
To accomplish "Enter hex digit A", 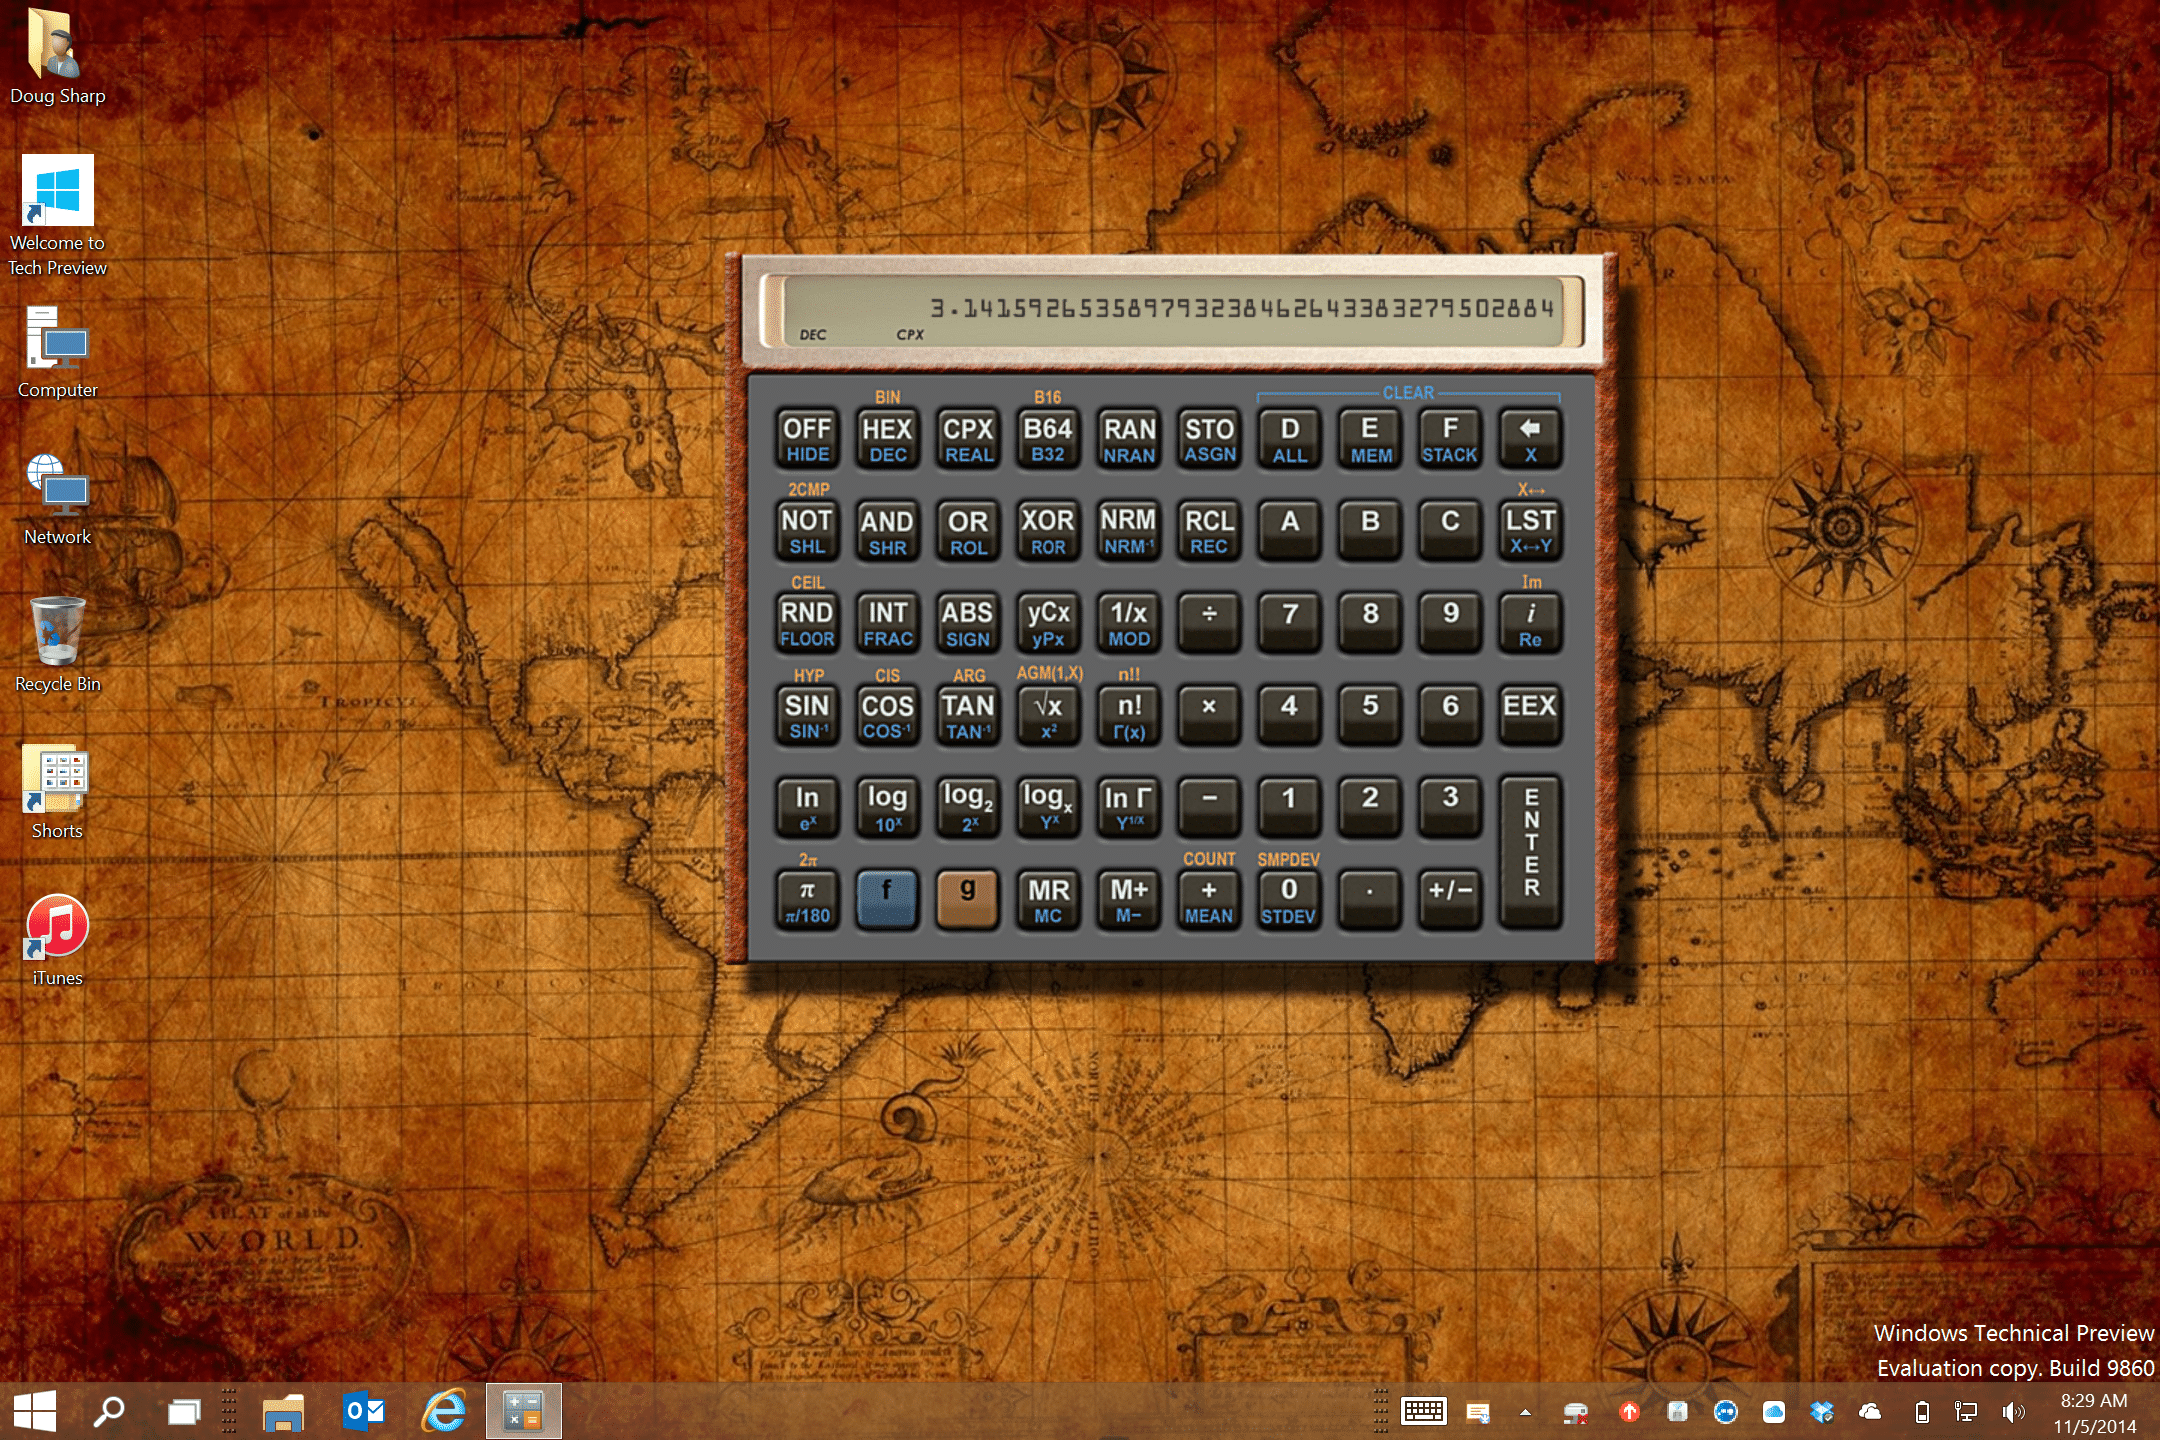I will [x=1290, y=531].
